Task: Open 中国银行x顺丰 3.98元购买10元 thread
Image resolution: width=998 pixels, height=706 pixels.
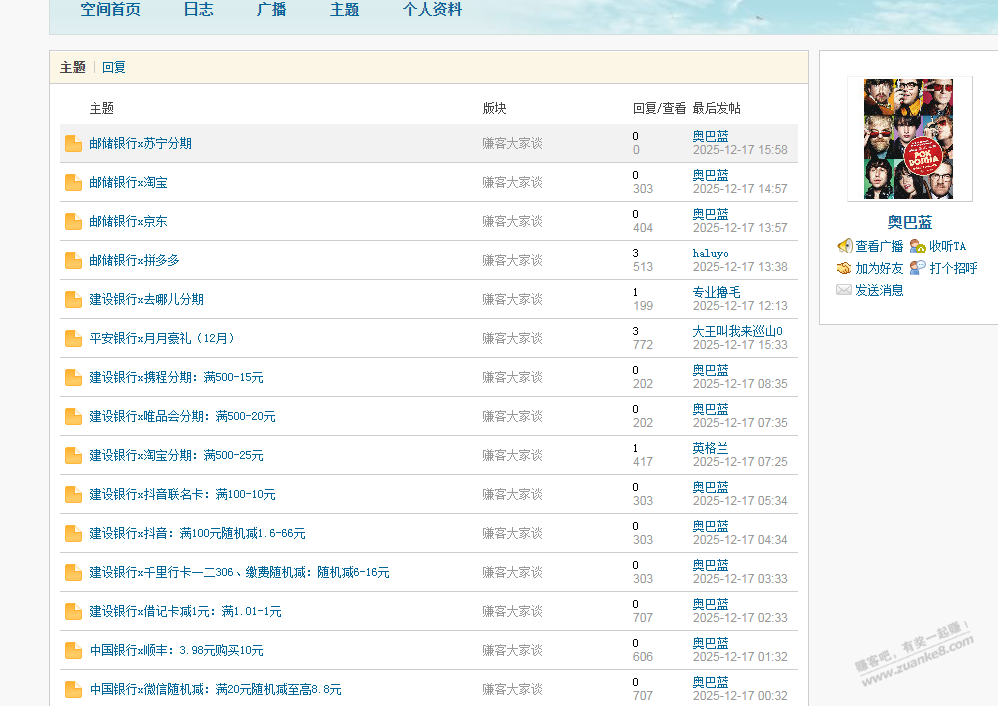Action: pyautogui.click(x=176, y=651)
